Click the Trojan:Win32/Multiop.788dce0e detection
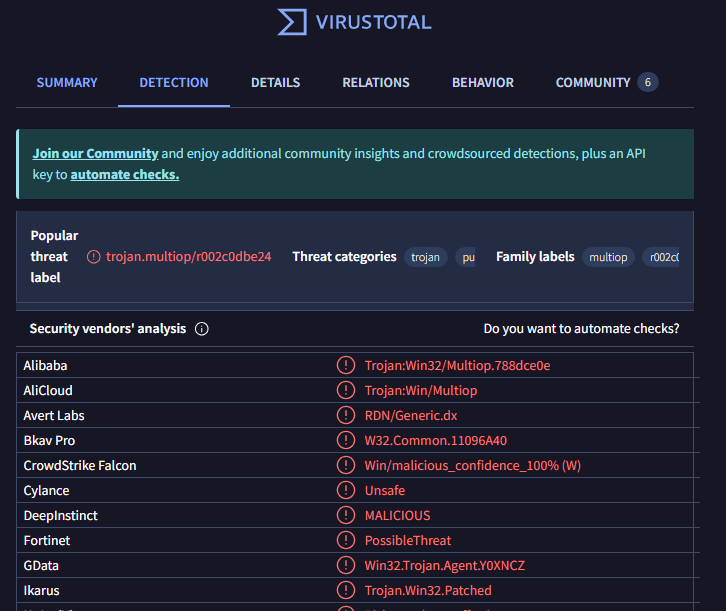 tap(457, 366)
